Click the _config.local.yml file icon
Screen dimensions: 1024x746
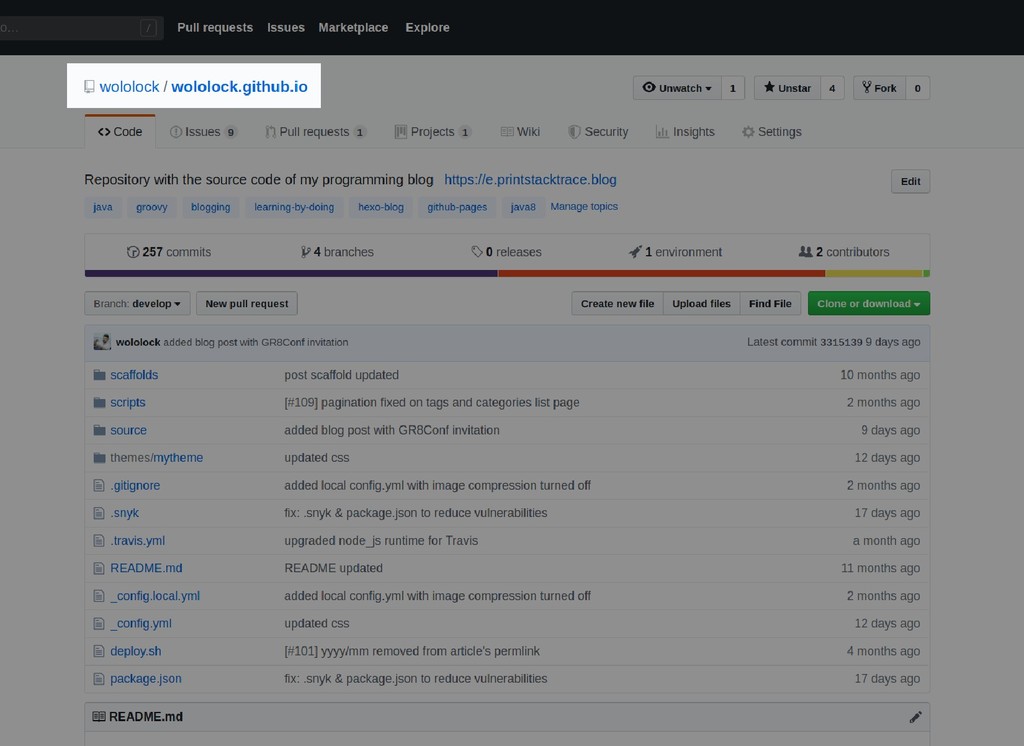99,596
